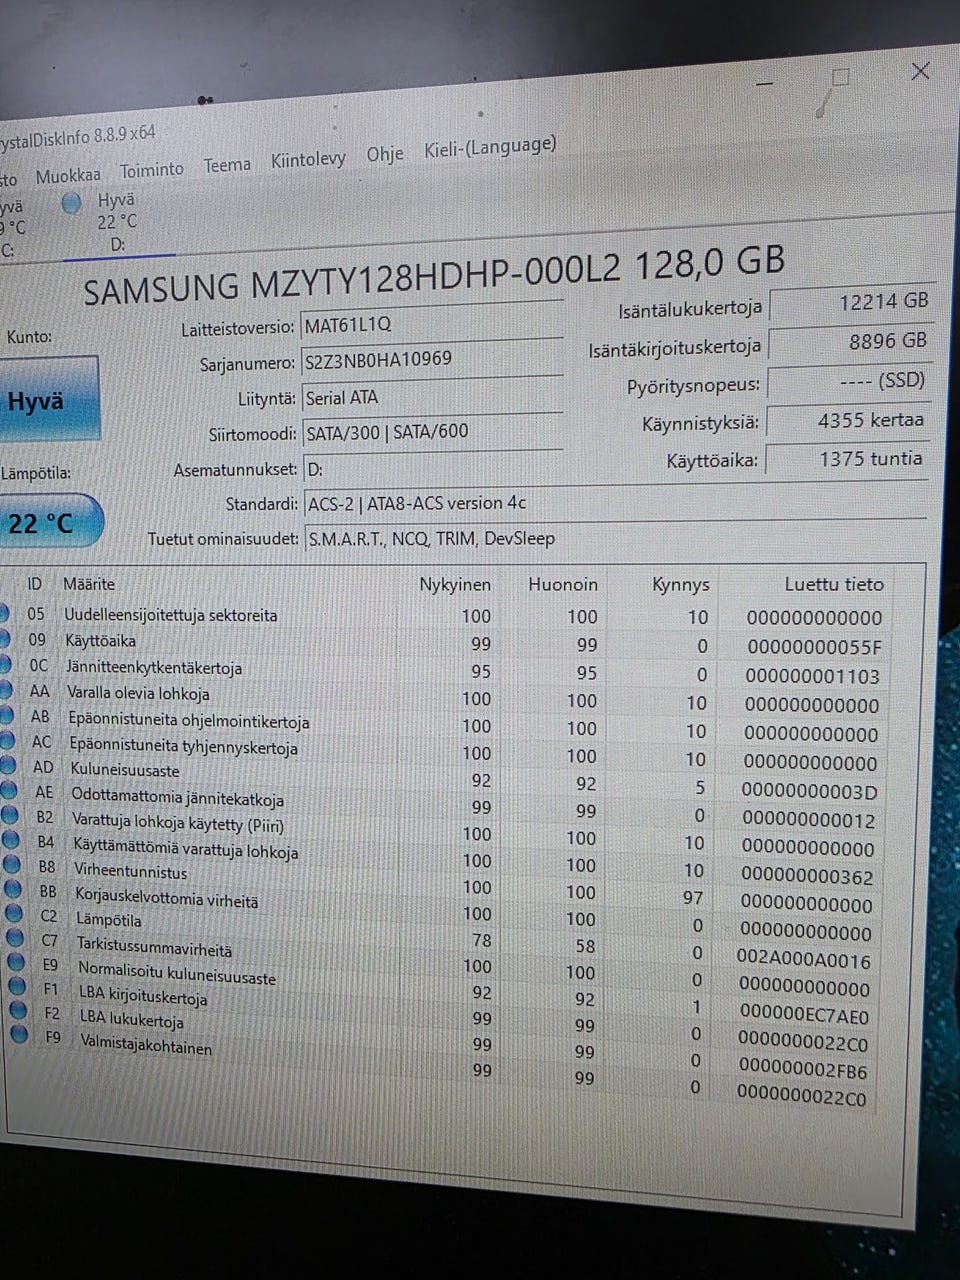Click the status icon for row B4
The height and width of the screenshot is (1280, 960).
click(x=11, y=840)
